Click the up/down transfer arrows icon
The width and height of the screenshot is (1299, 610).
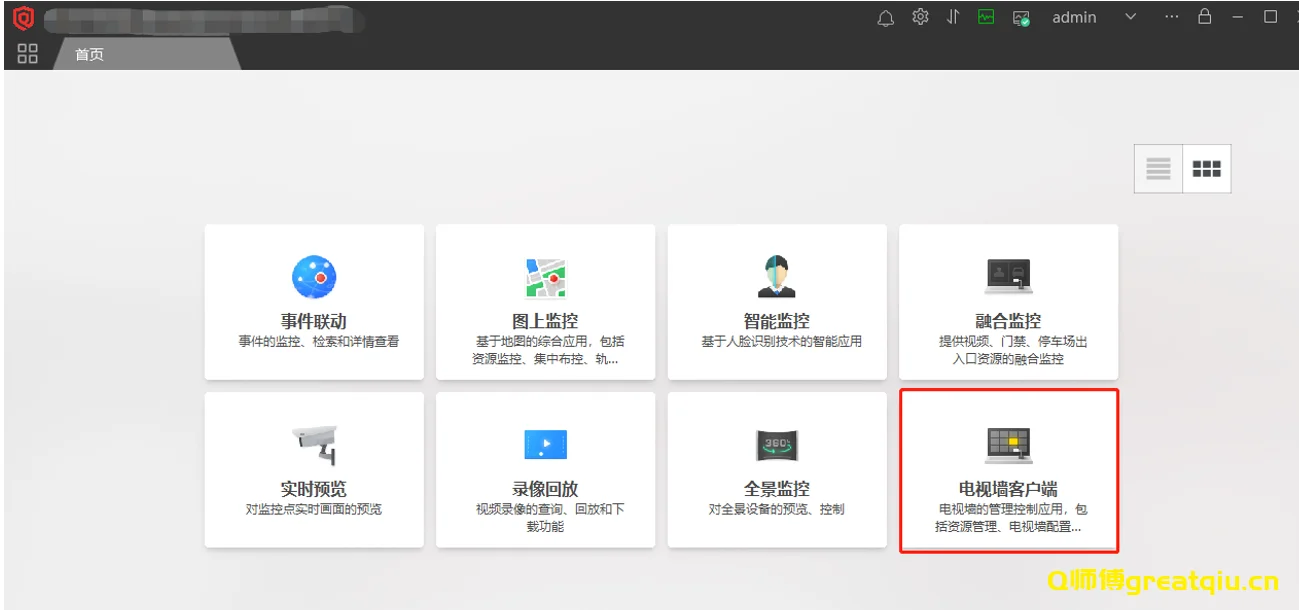953,17
